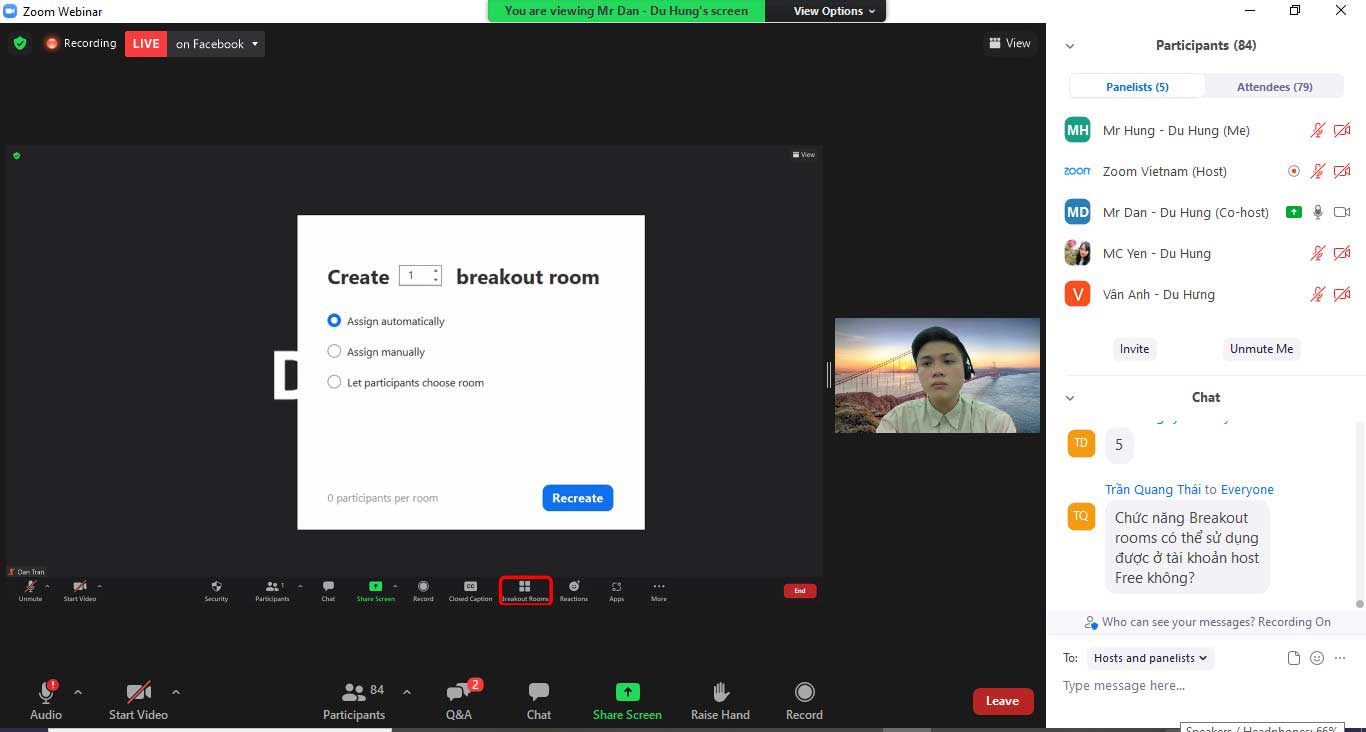The image size is (1366, 732).
Task: Choose Let participants choose room option
Action: (x=333, y=382)
